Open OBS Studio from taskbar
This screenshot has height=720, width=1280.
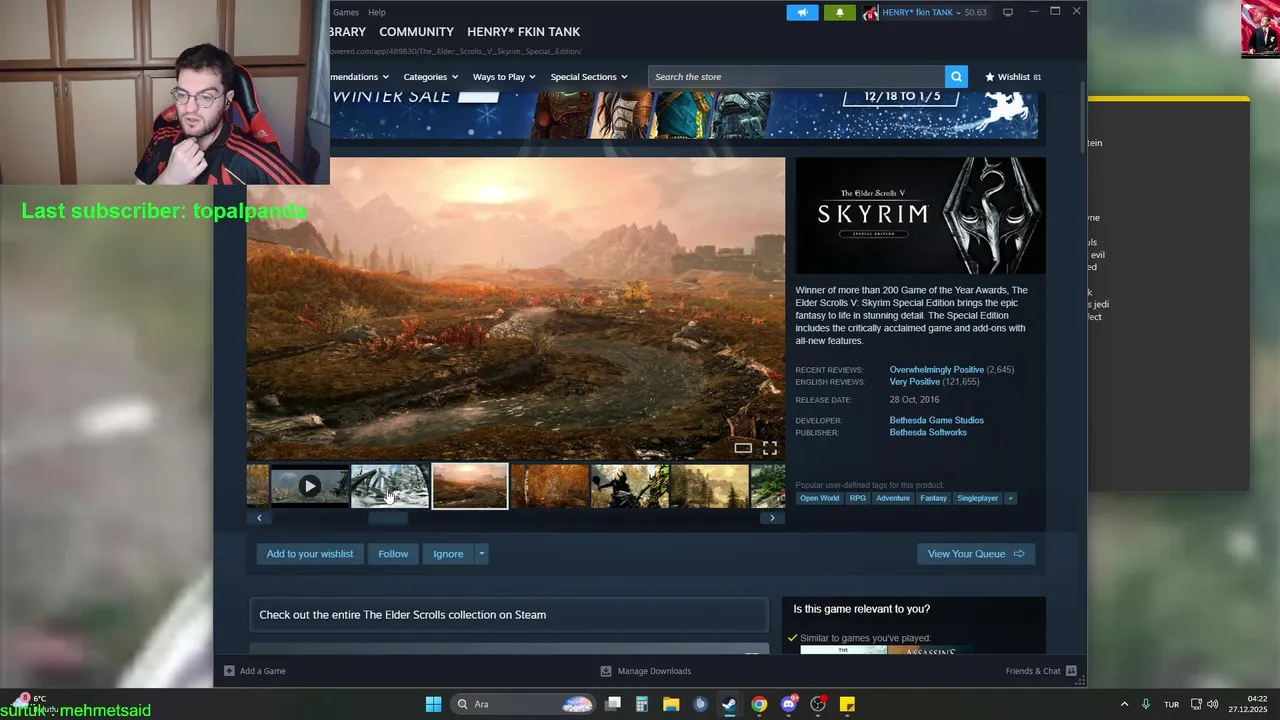(818, 704)
